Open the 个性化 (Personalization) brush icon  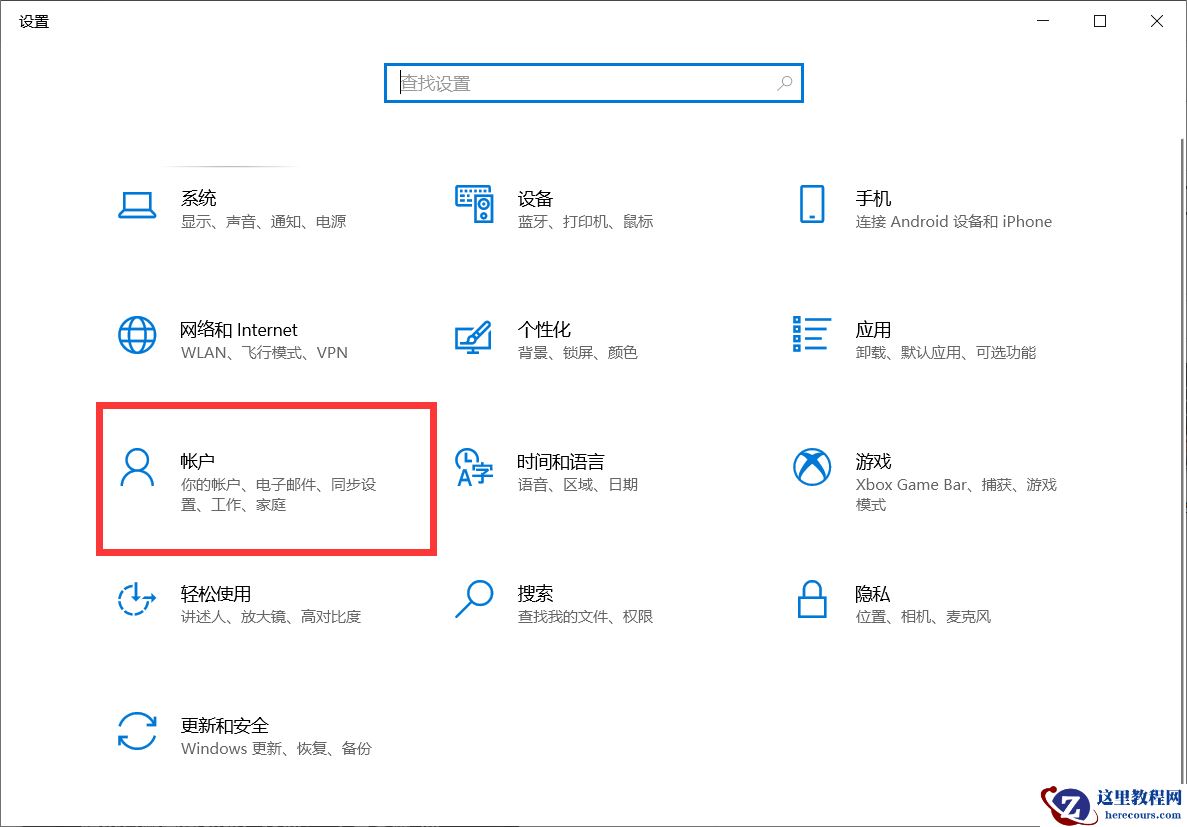(x=474, y=335)
